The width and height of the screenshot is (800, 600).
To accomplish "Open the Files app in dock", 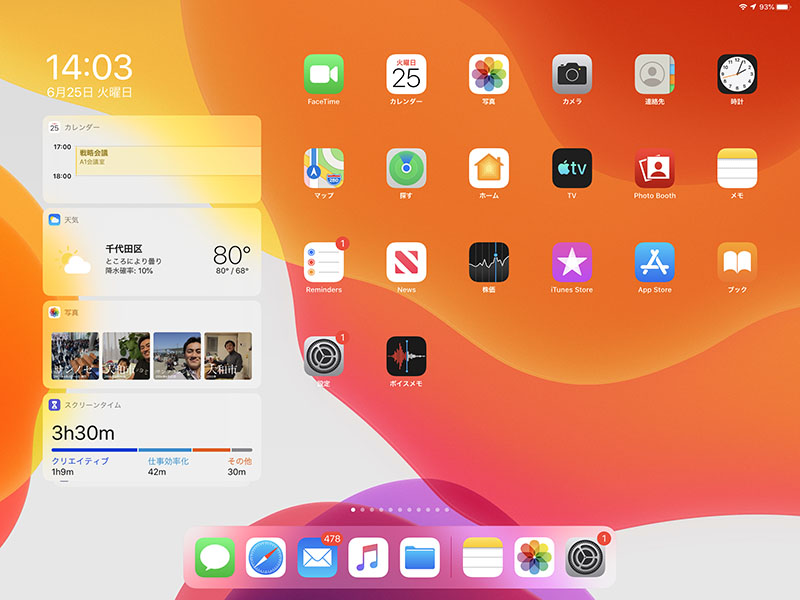I will (x=419, y=557).
